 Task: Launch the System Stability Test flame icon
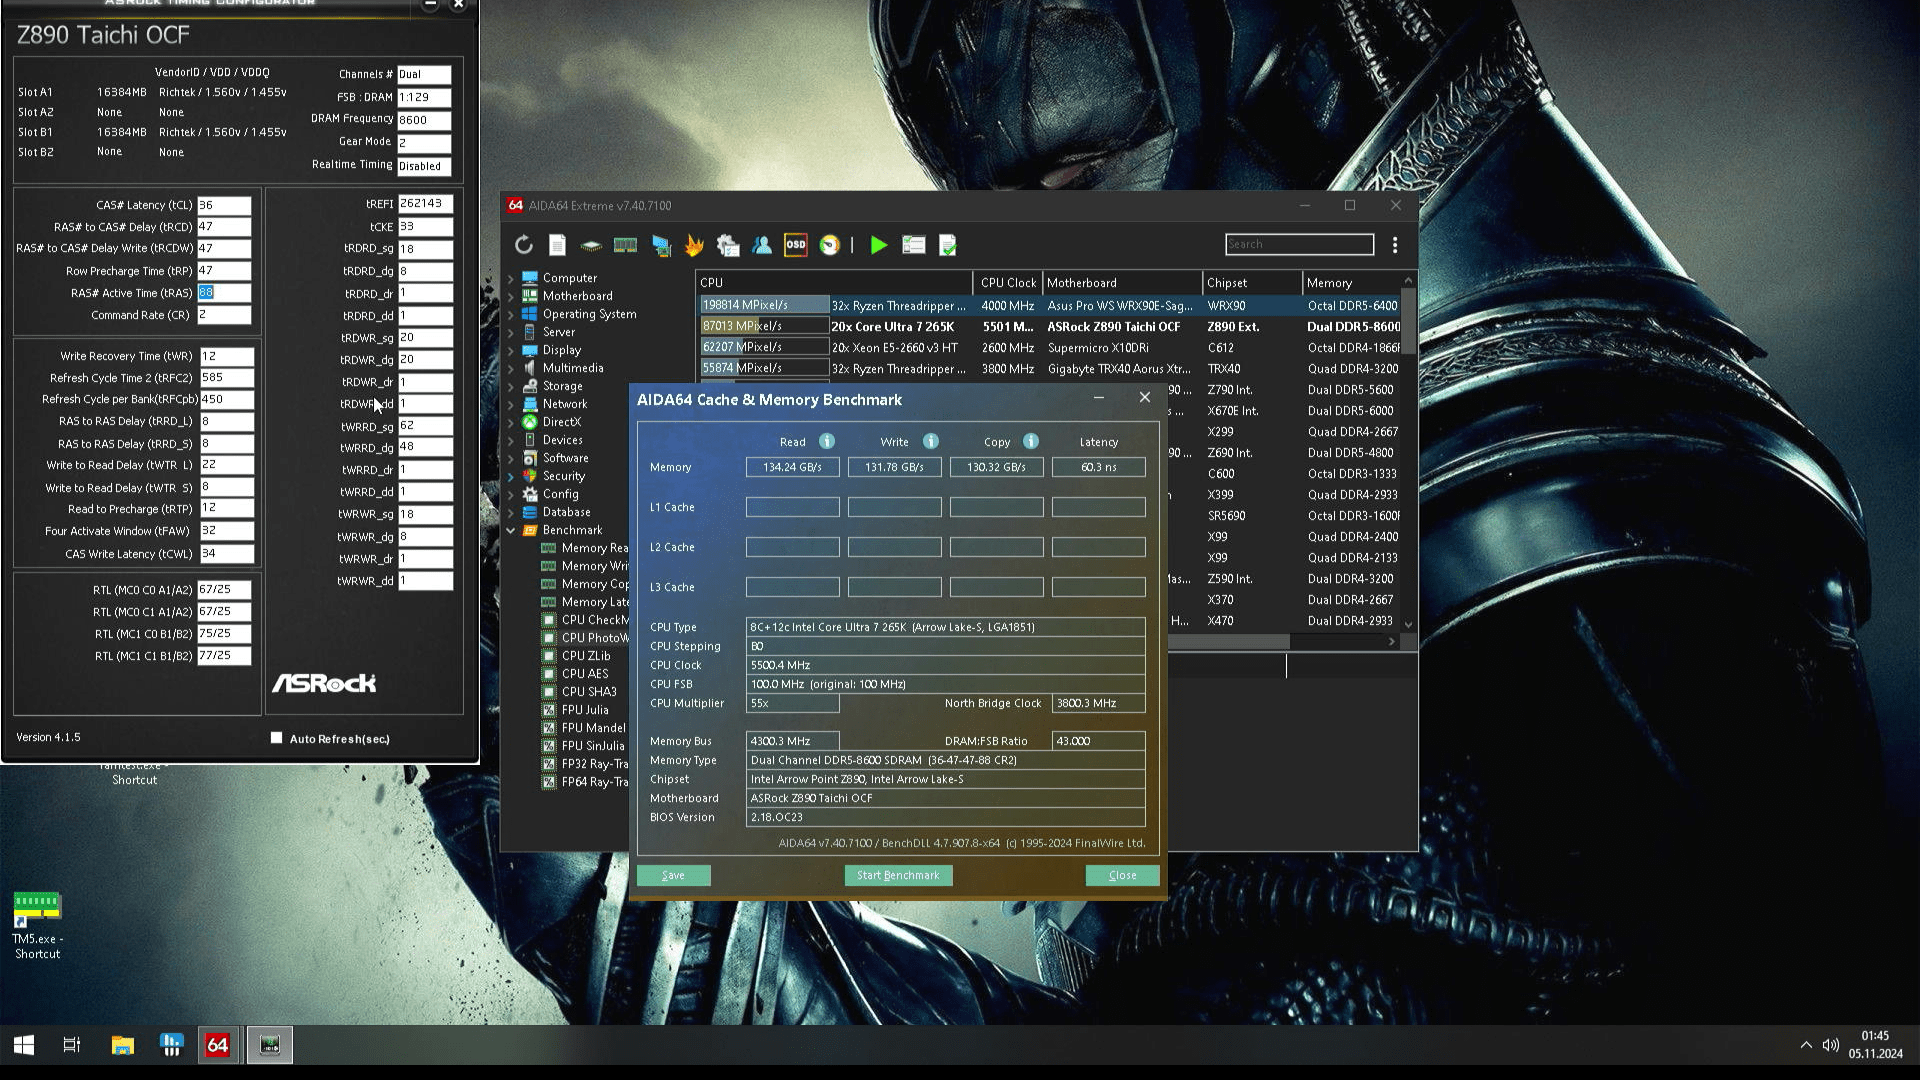pos(693,245)
